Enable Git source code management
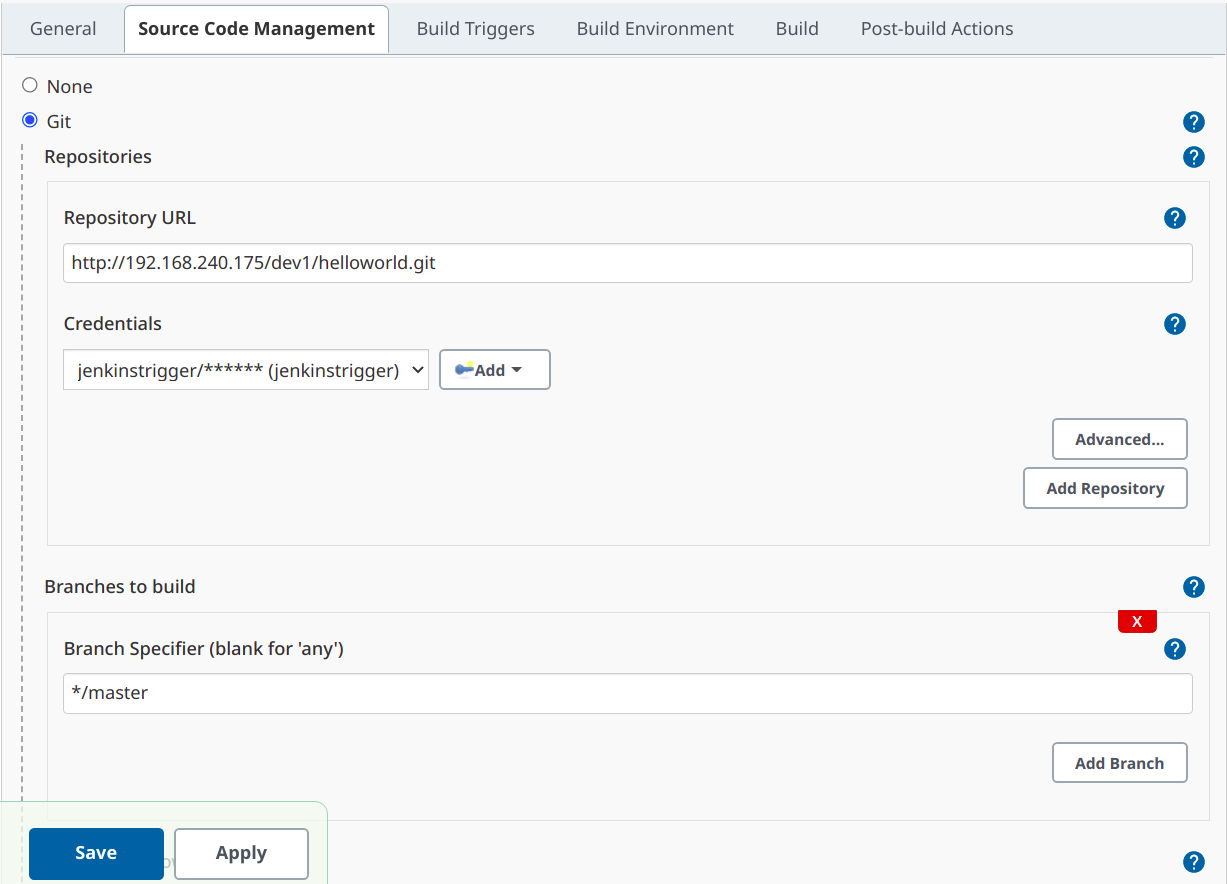Image resolution: width=1227 pixels, height=884 pixels. pyautogui.click(x=30, y=120)
